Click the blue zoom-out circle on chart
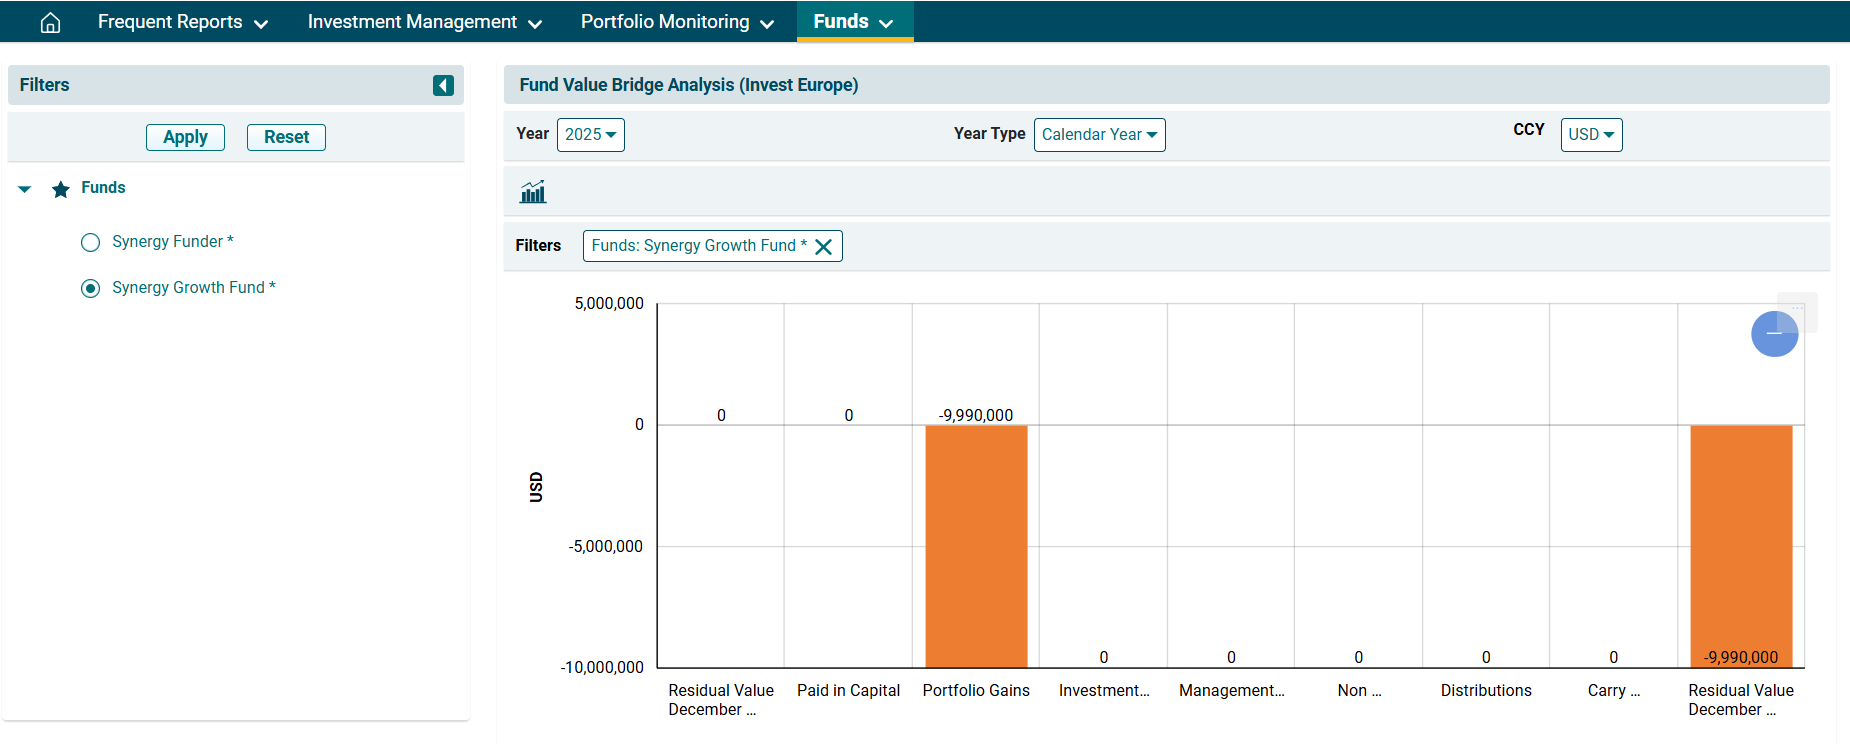This screenshot has width=1850, height=744. coord(1774,333)
